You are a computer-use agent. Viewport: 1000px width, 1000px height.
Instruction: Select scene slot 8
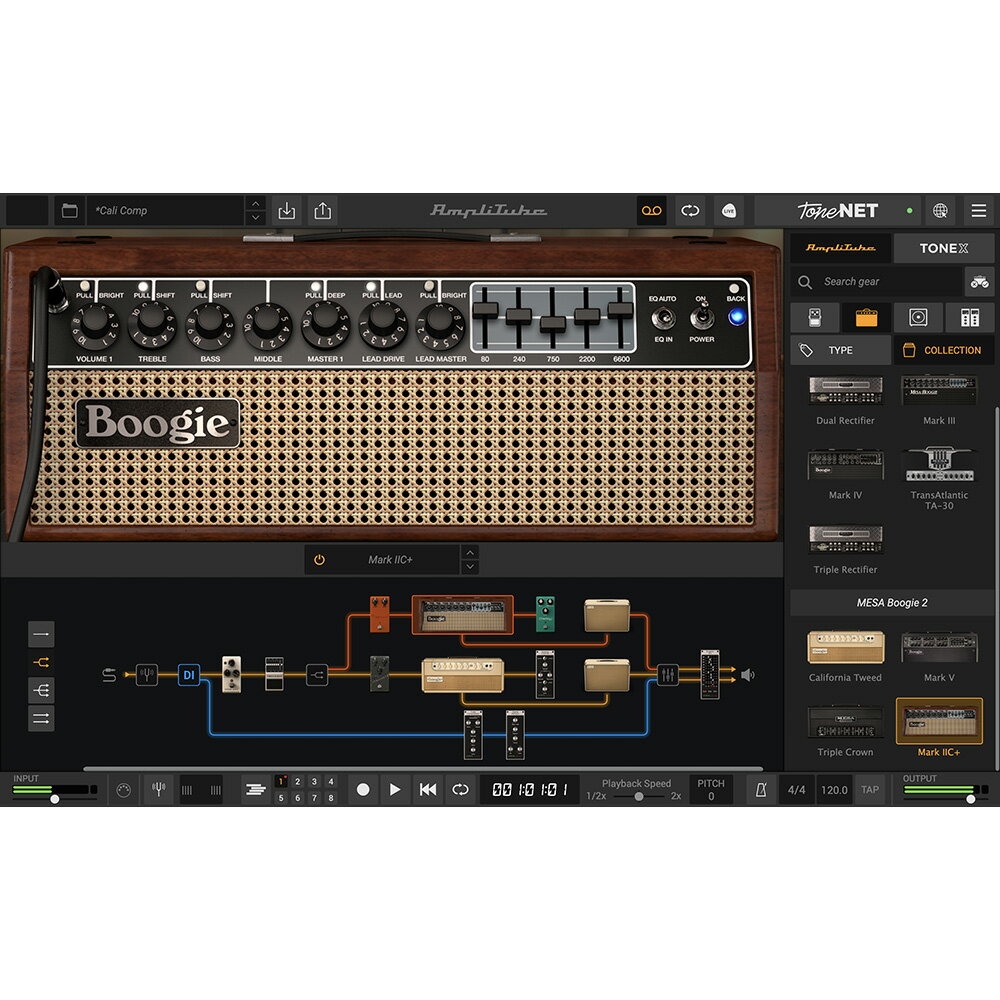331,798
